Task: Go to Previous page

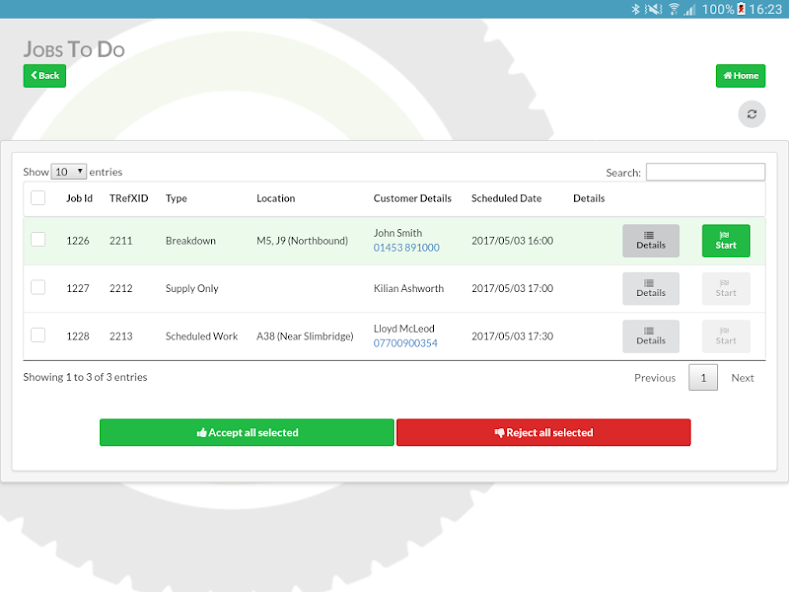Action: click(x=655, y=378)
